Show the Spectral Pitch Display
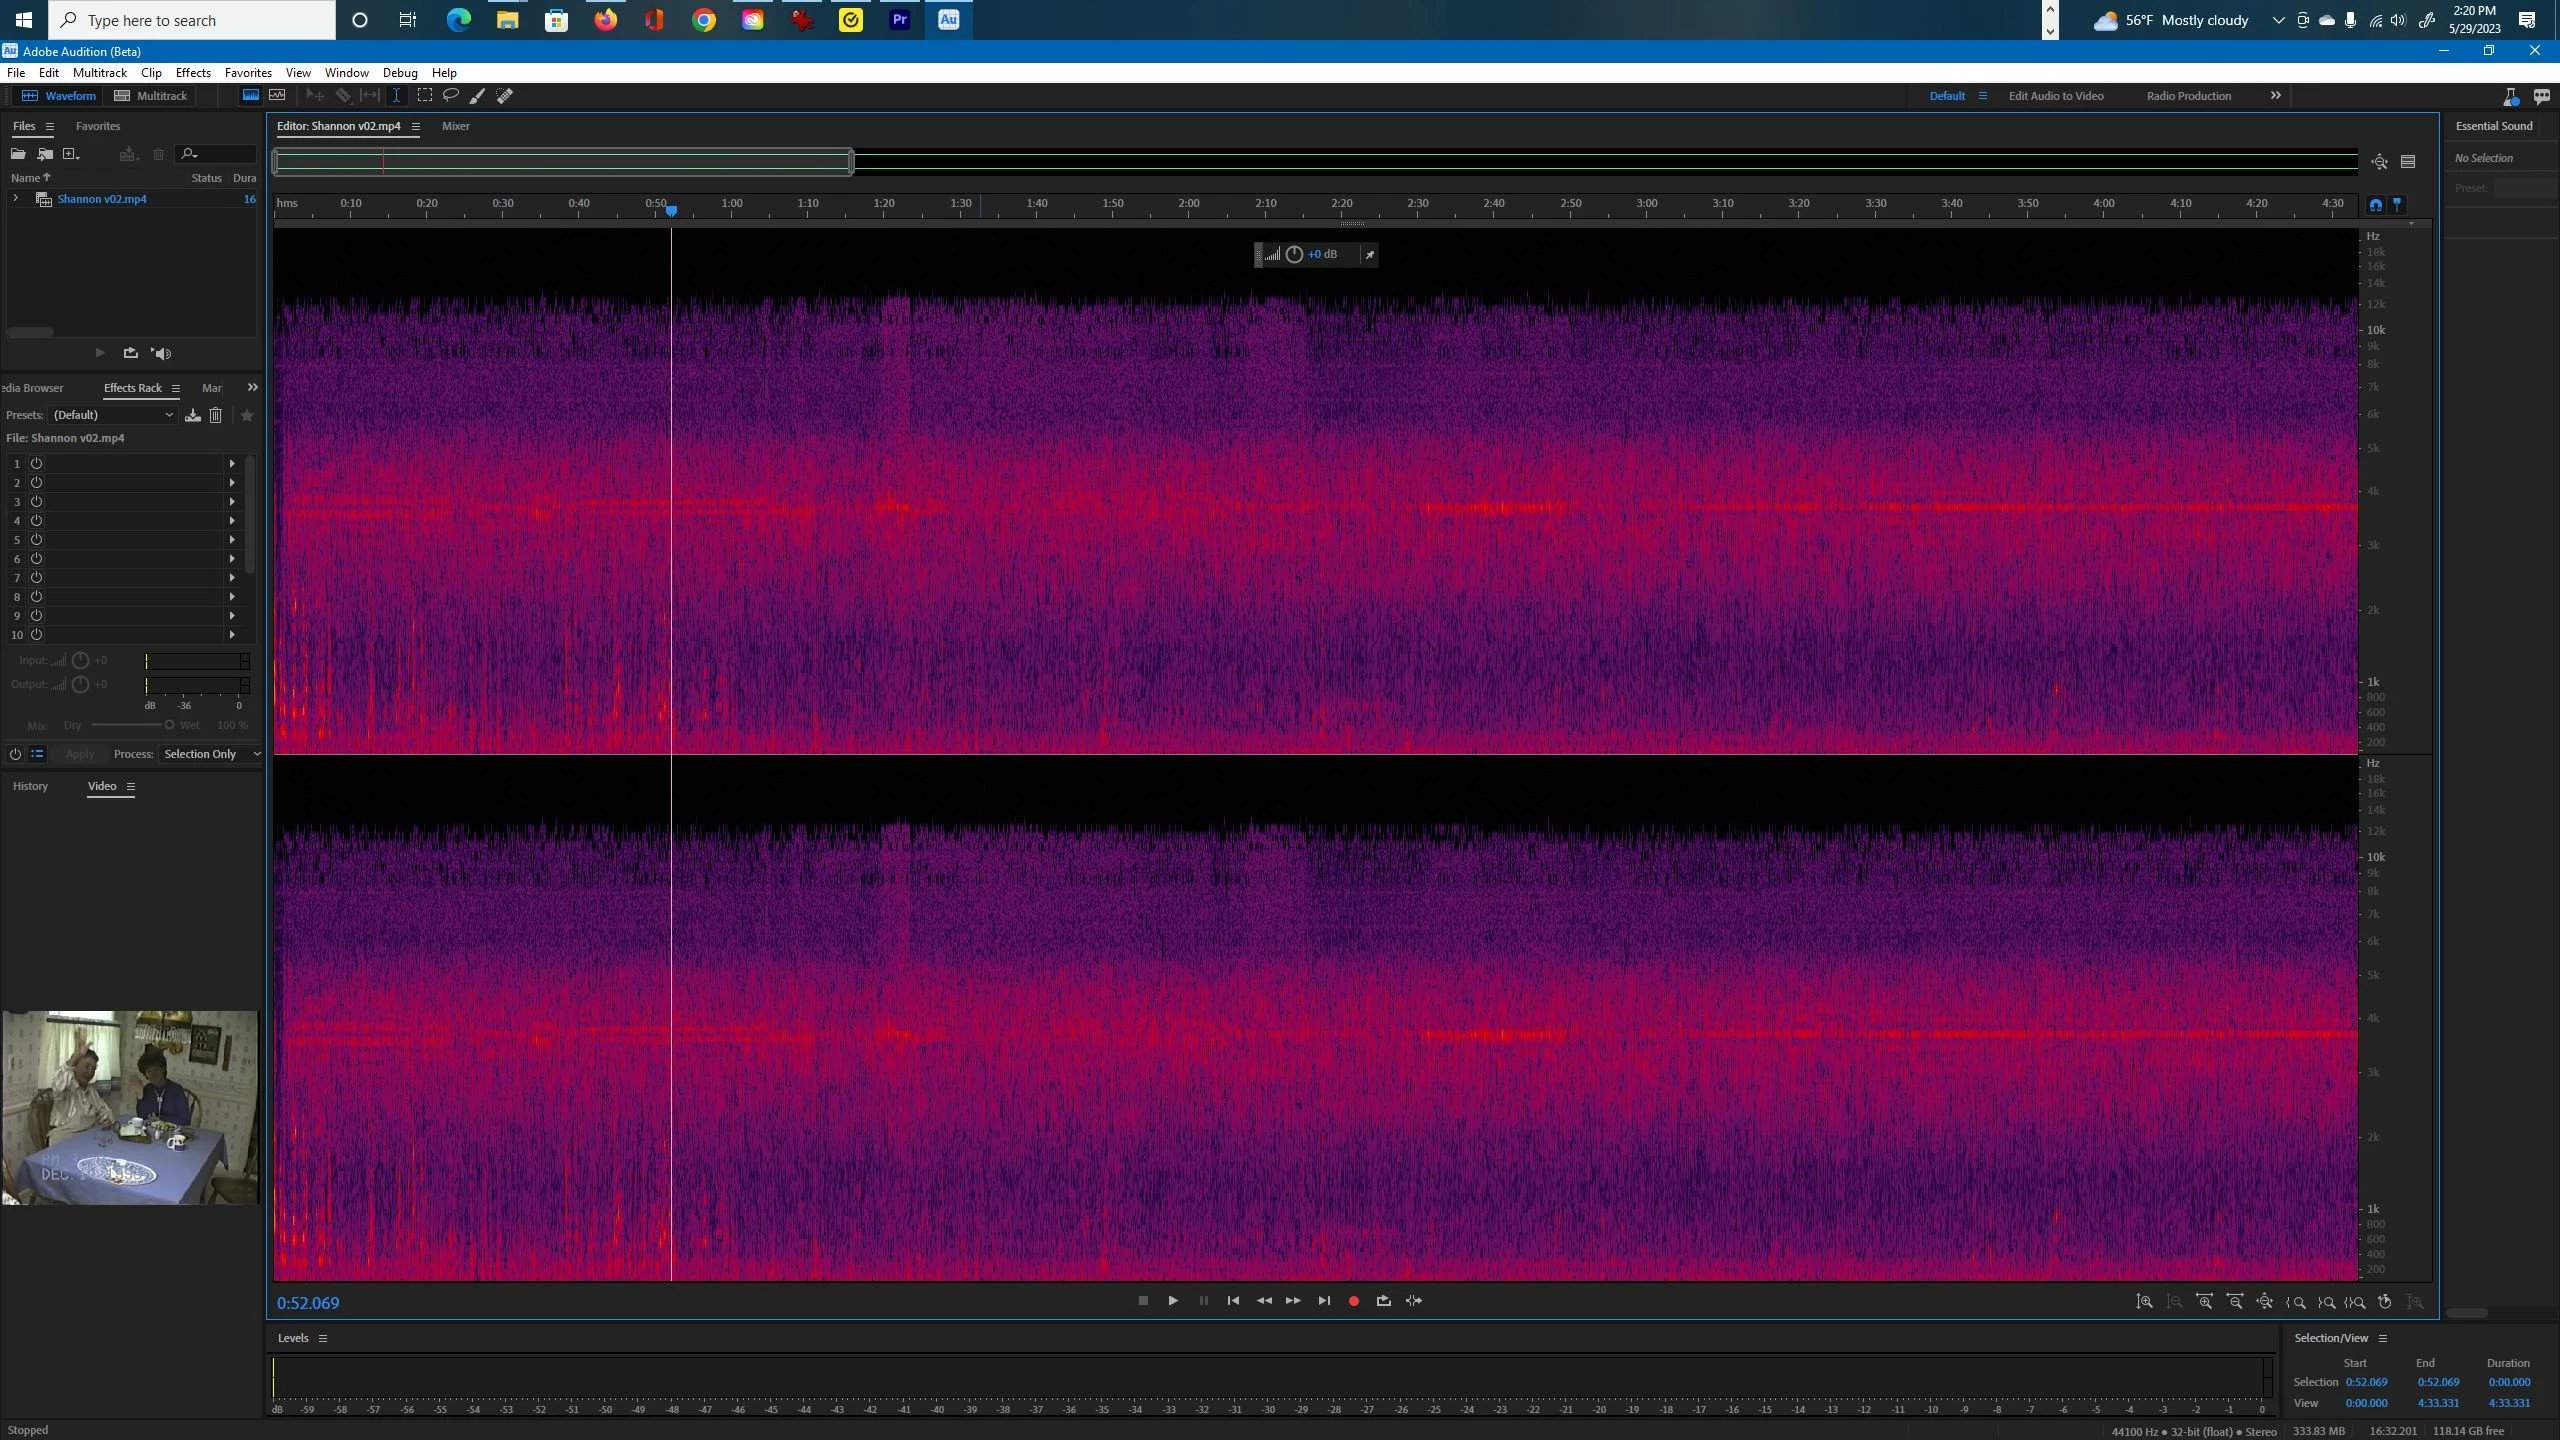The image size is (2560, 1440). pyautogui.click(x=278, y=96)
